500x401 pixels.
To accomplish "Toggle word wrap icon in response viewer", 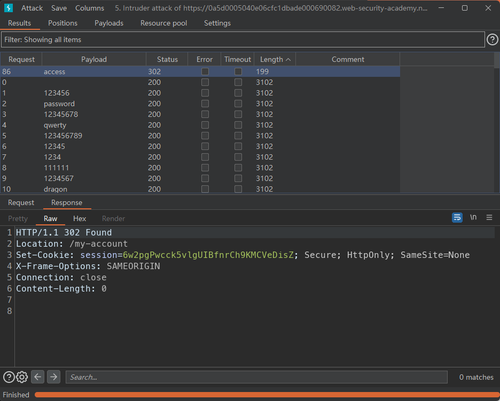I will pos(457,218).
